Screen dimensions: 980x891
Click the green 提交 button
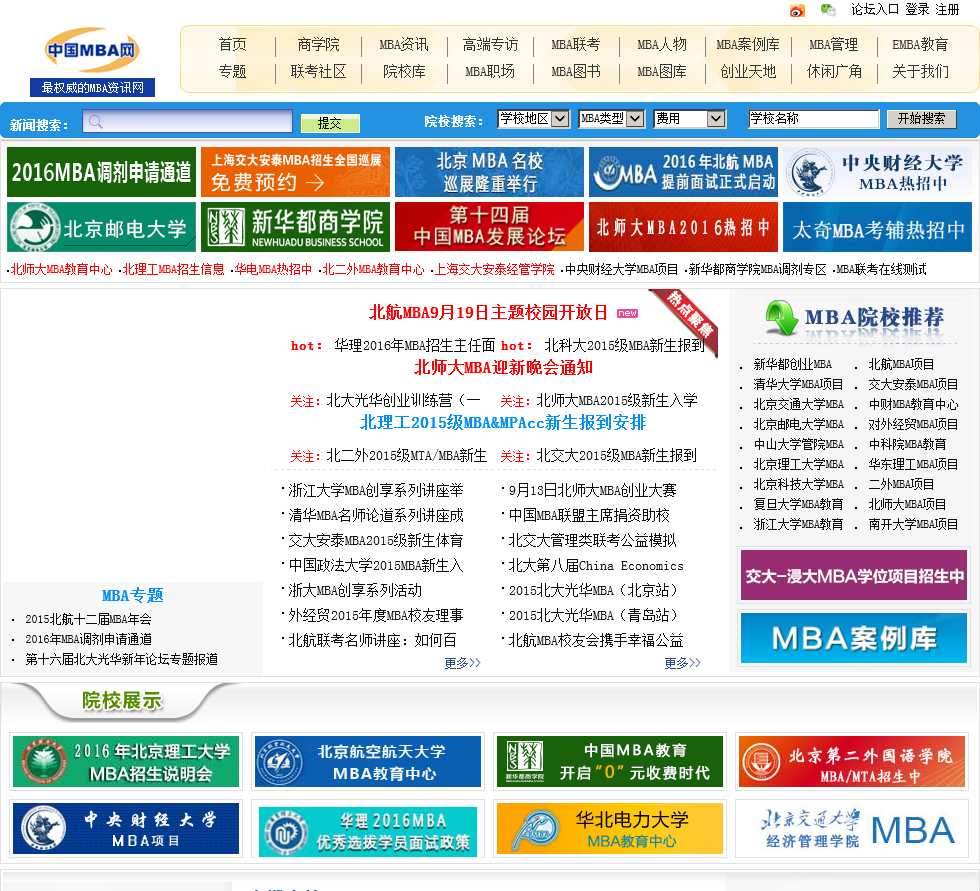point(330,123)
